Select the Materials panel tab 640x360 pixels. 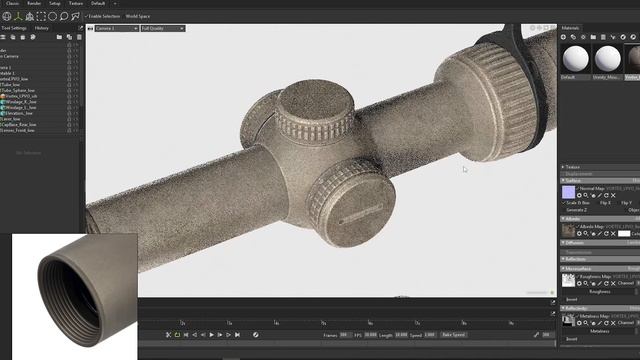pos(570,28)
